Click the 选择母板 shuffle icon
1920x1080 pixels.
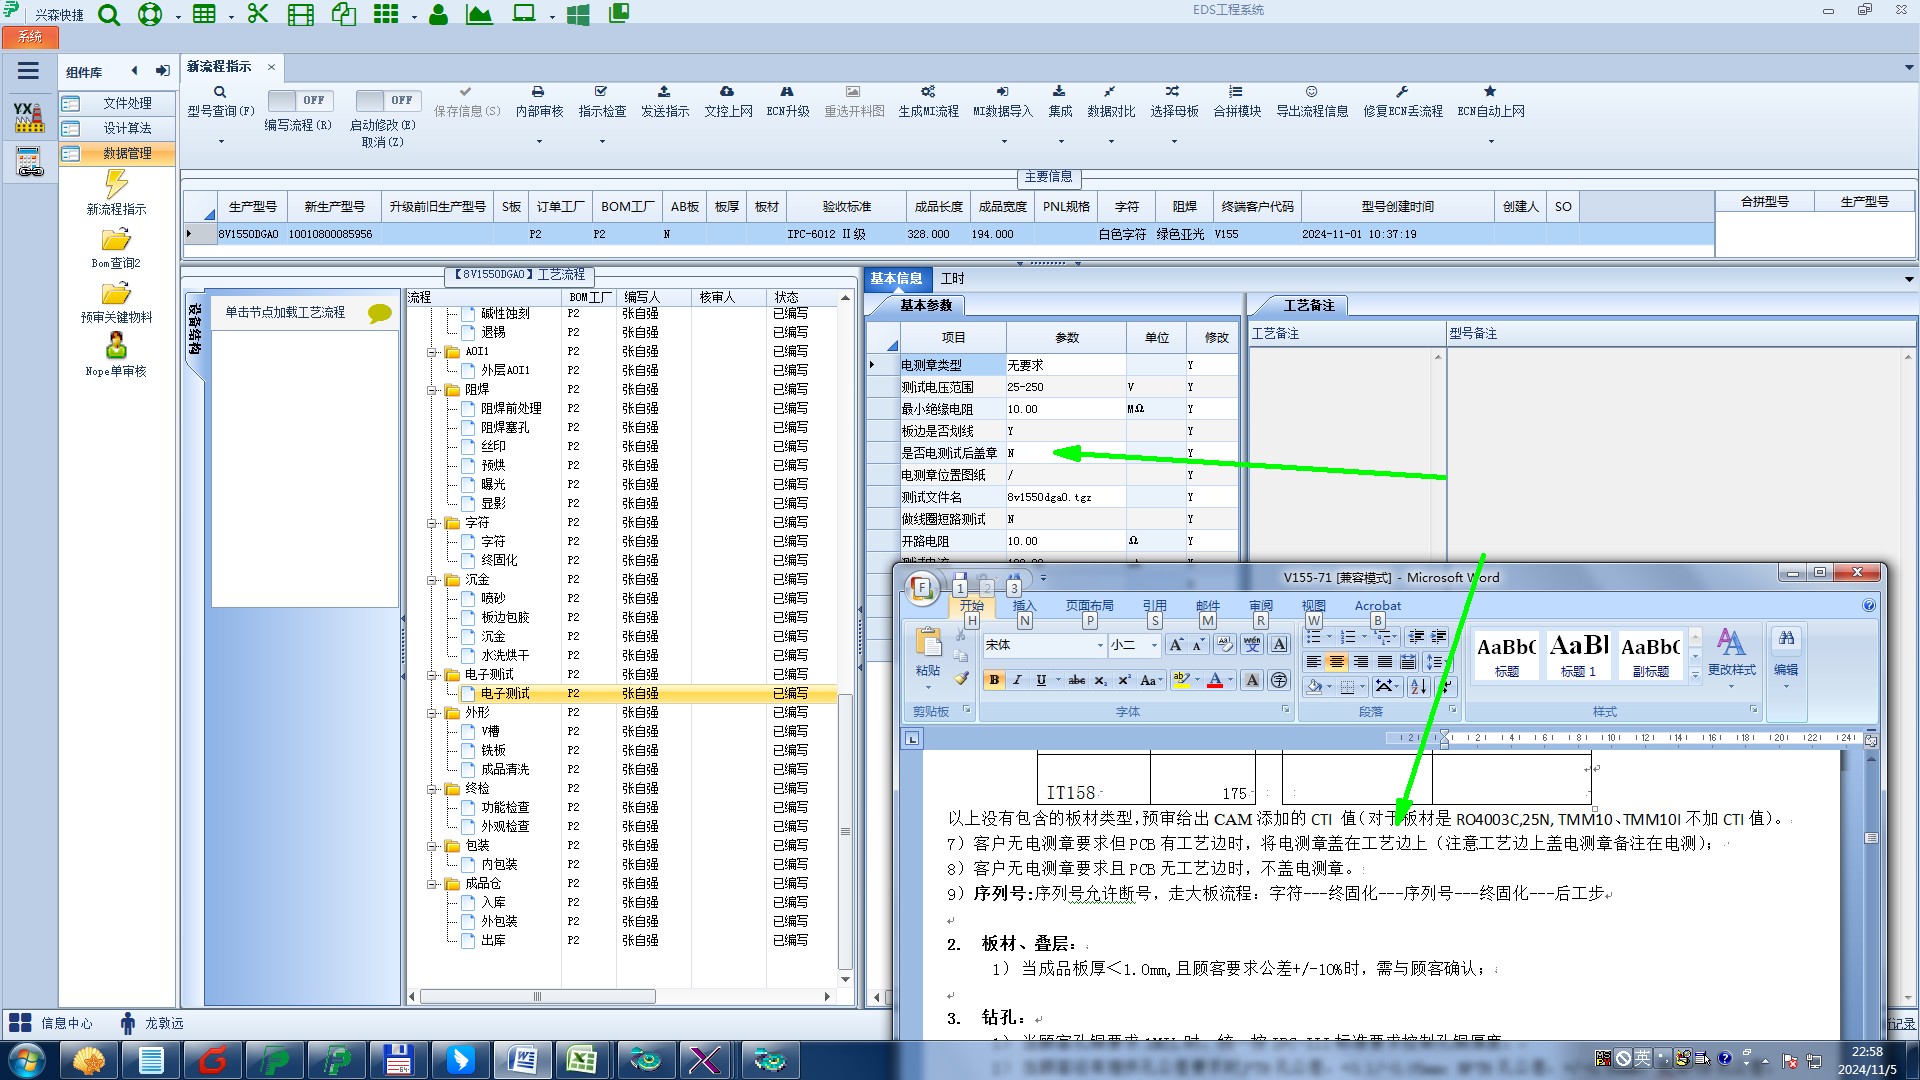click(1173, 91)
